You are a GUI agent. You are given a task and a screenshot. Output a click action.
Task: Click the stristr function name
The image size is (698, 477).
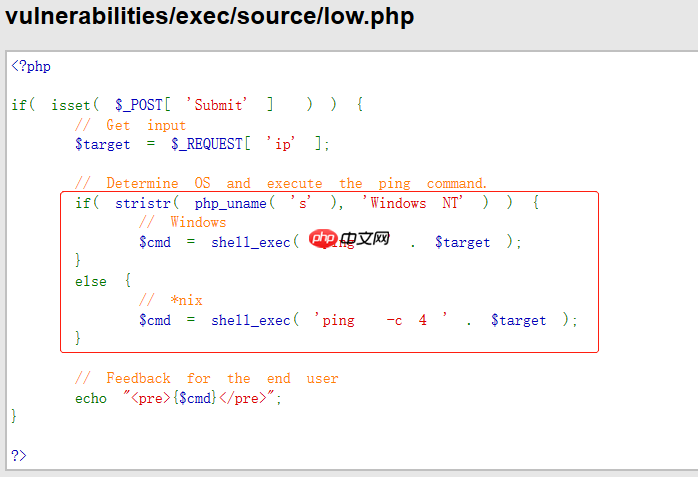click(x=142, y=203)
